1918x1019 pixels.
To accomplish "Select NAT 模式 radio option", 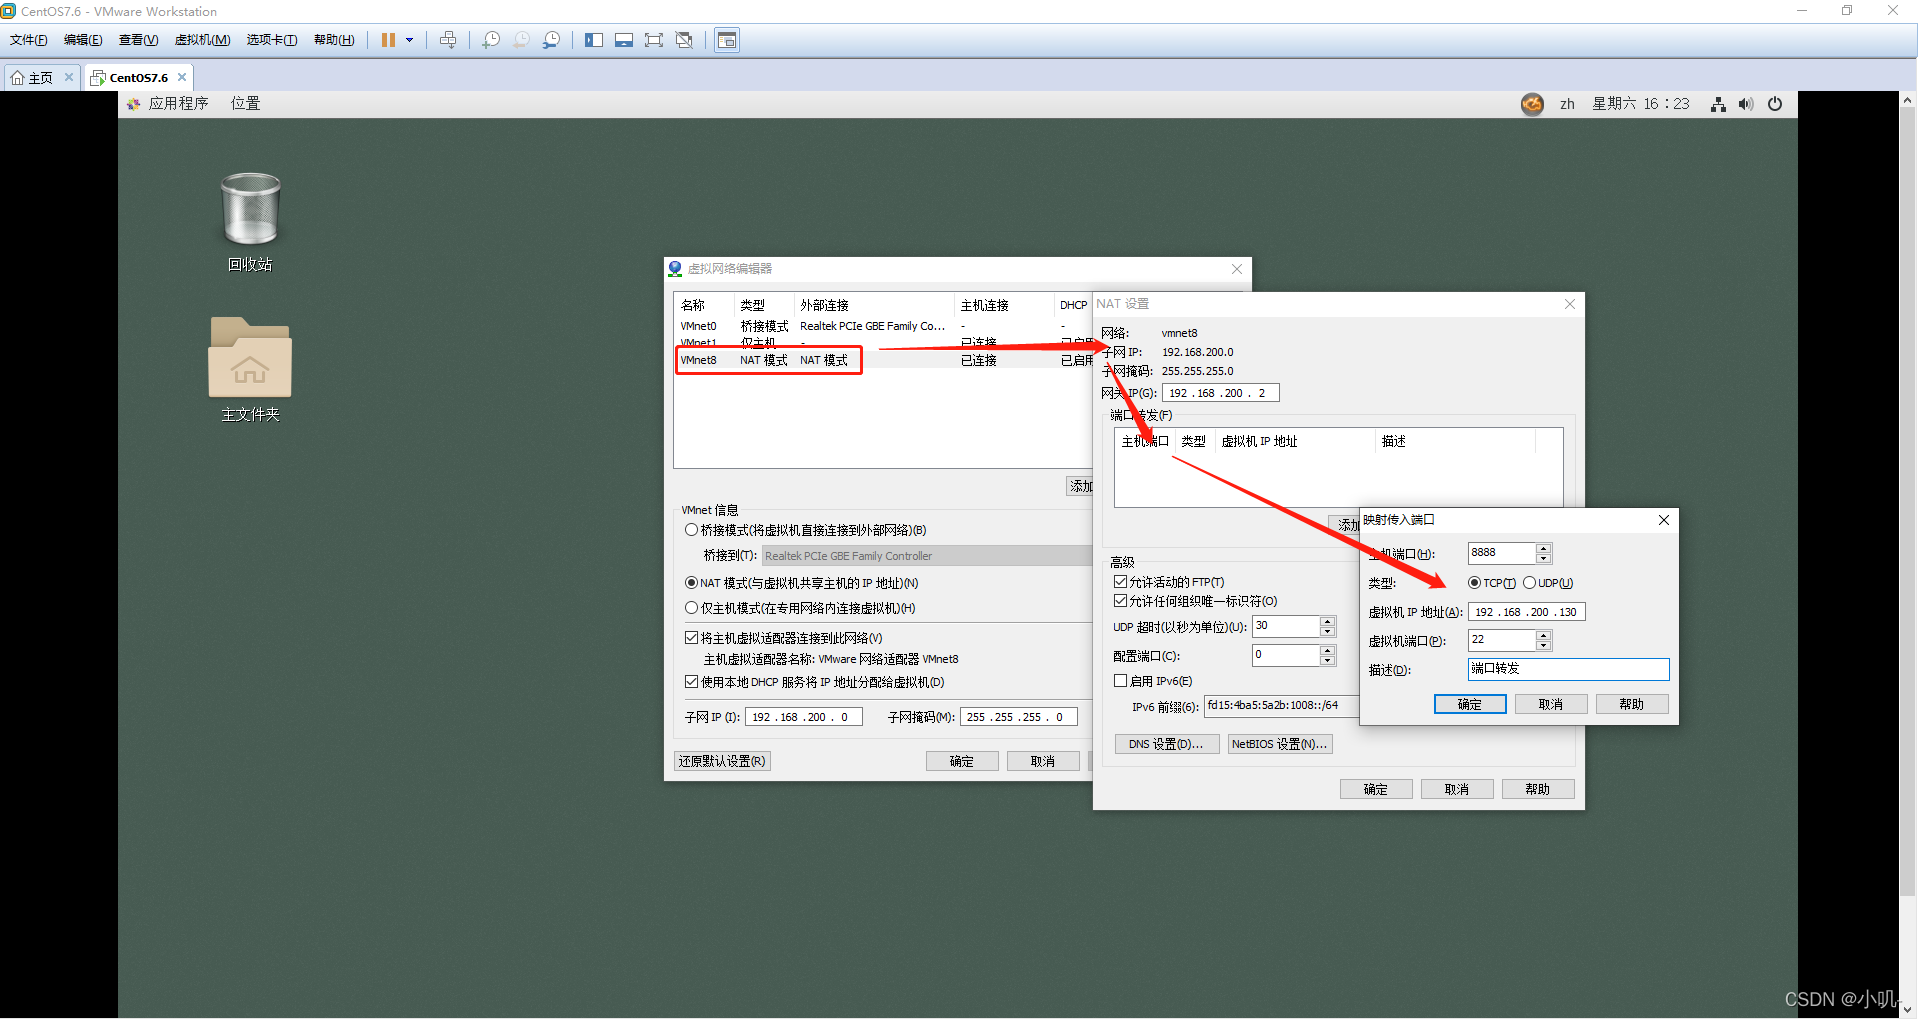I will tap(691, 582).
